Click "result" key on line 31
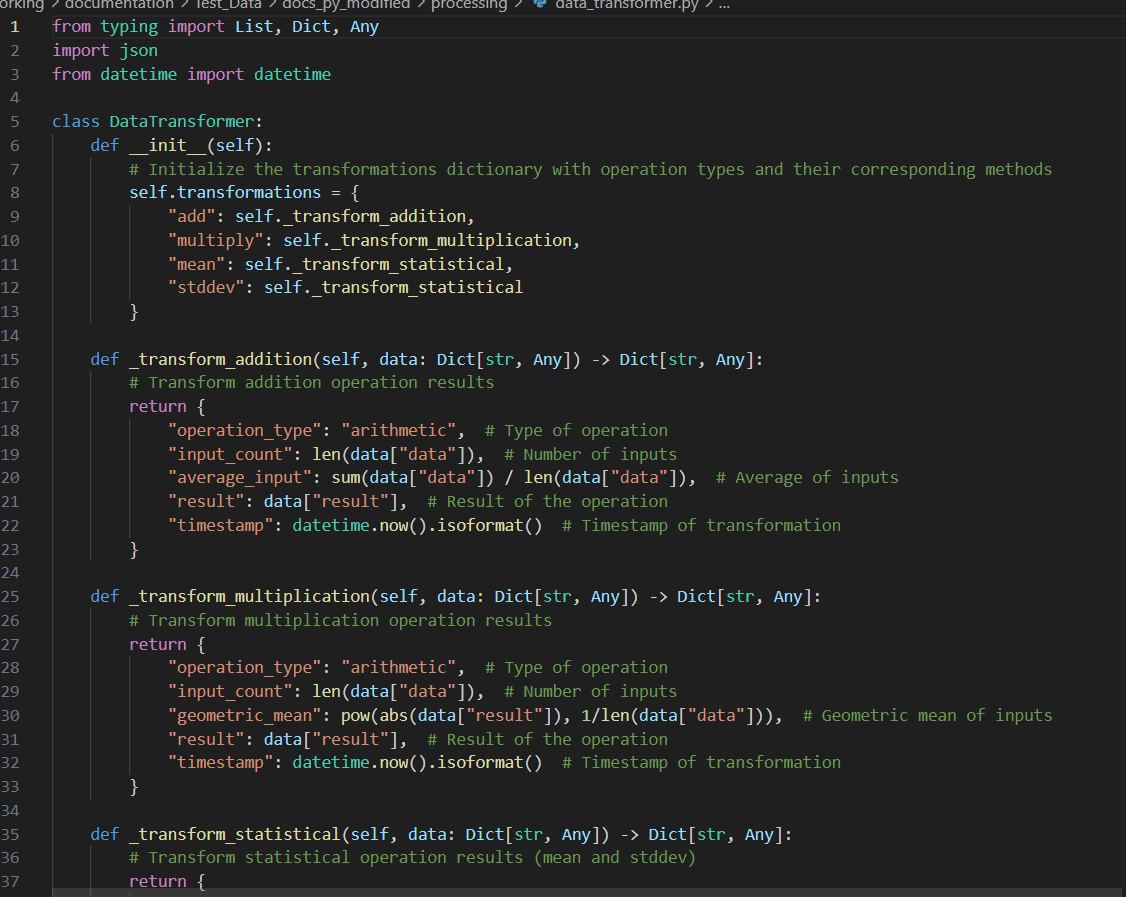The image size is (1126, 897). pos(206,740)
